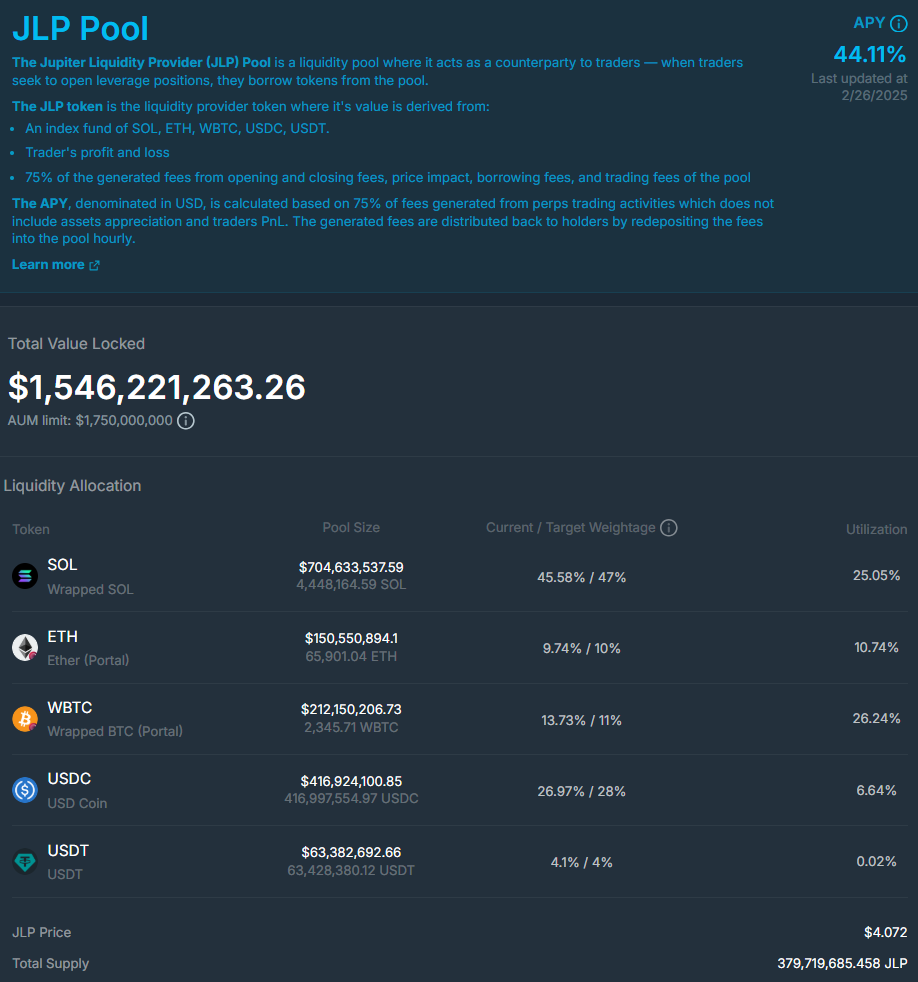Click the ETH token logo

coord(25,647)
